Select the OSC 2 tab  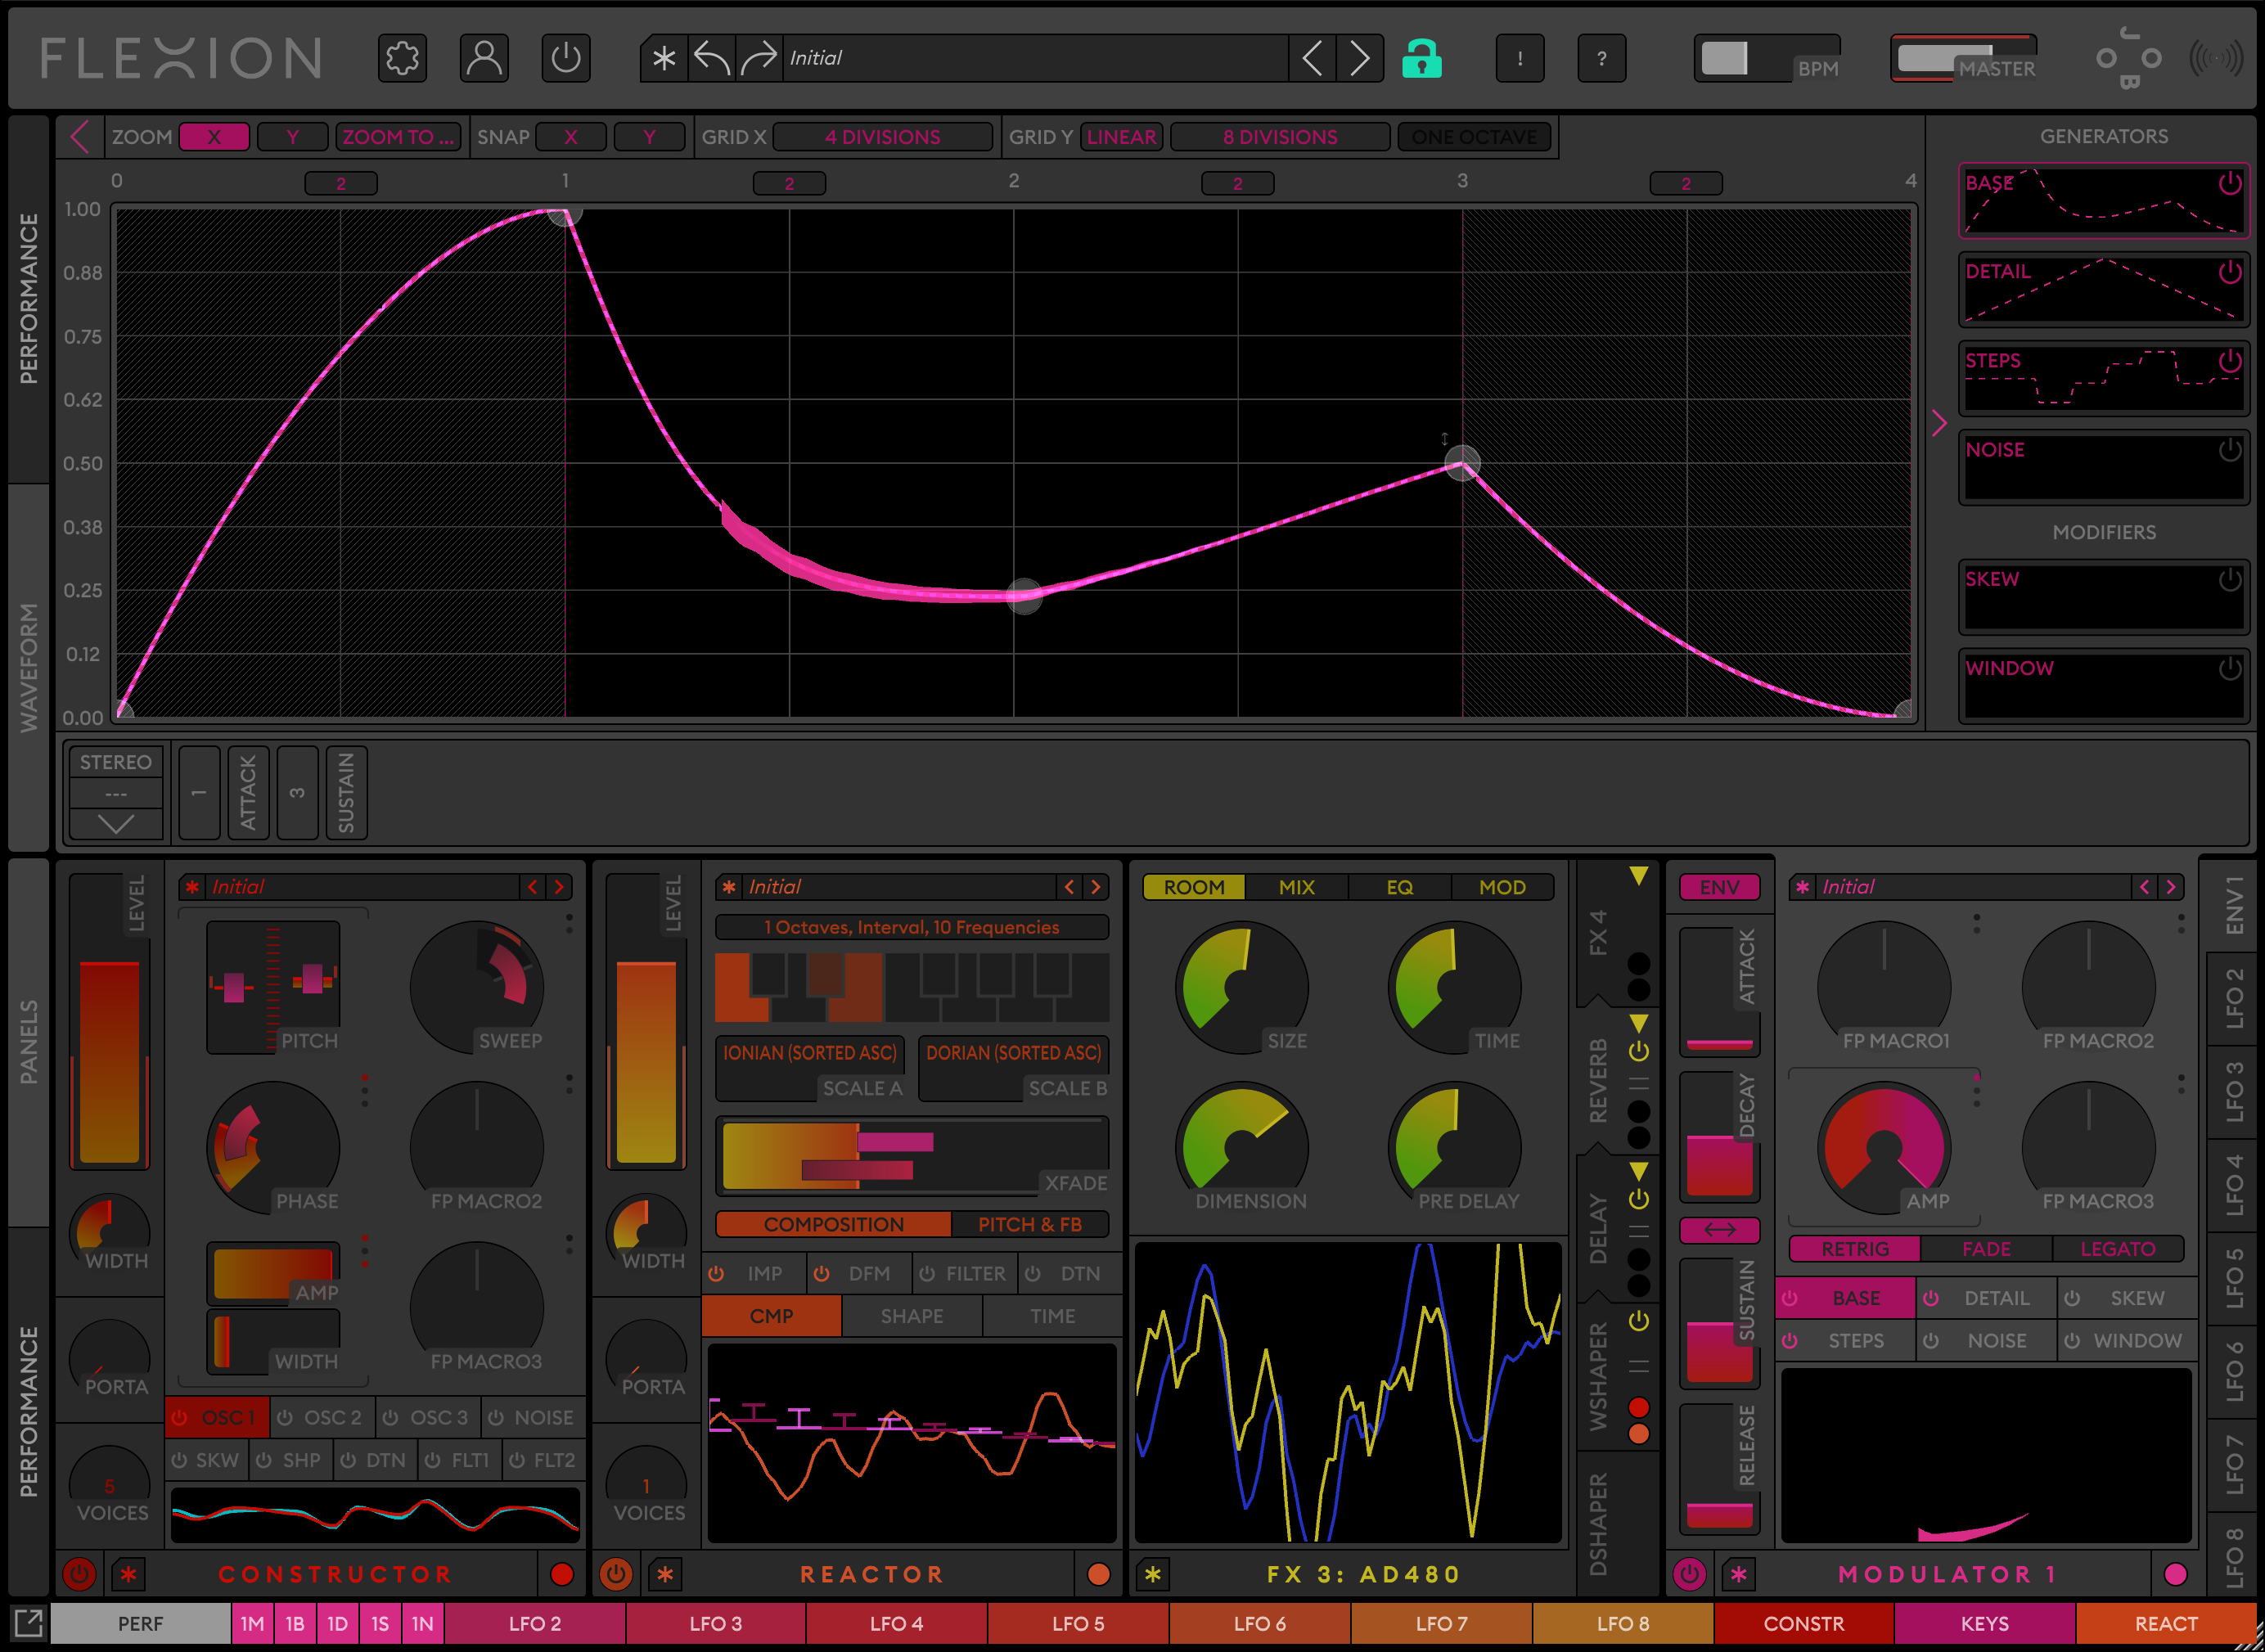[322, 1417]
